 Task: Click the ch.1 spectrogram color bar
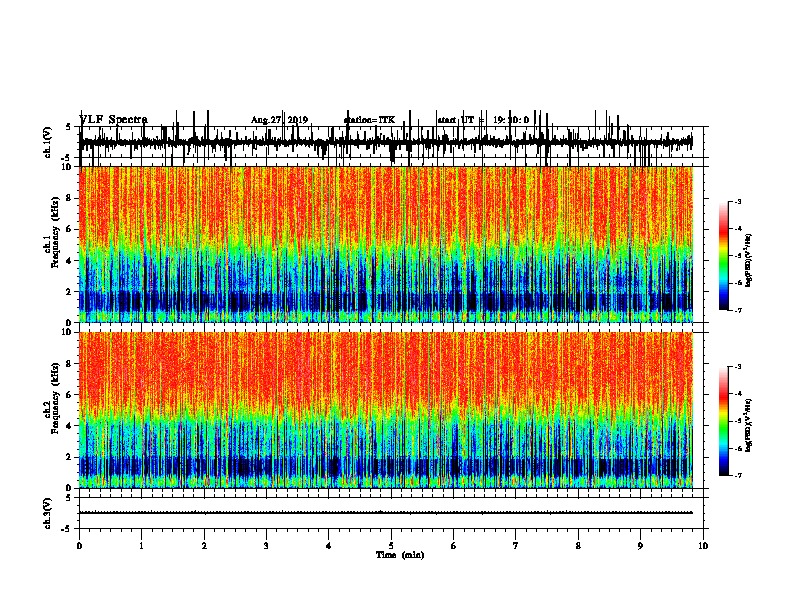click(724, 256)
